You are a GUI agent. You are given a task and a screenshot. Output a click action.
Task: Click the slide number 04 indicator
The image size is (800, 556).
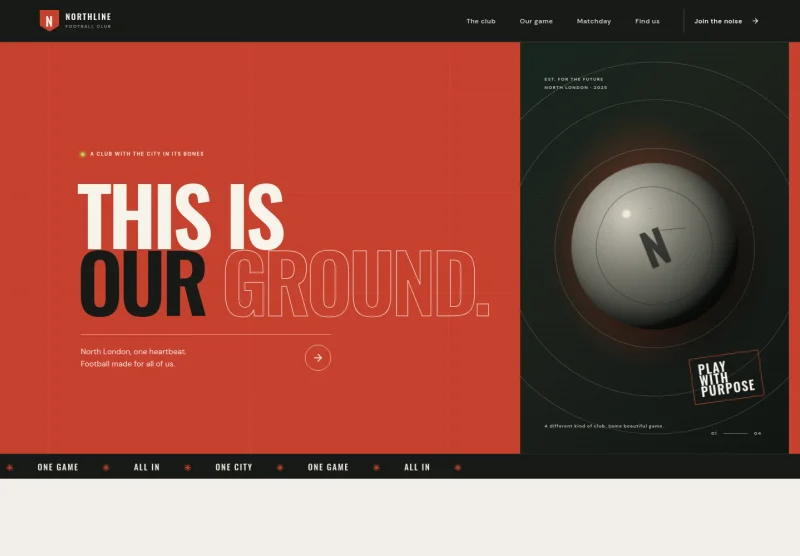point(757,434)
